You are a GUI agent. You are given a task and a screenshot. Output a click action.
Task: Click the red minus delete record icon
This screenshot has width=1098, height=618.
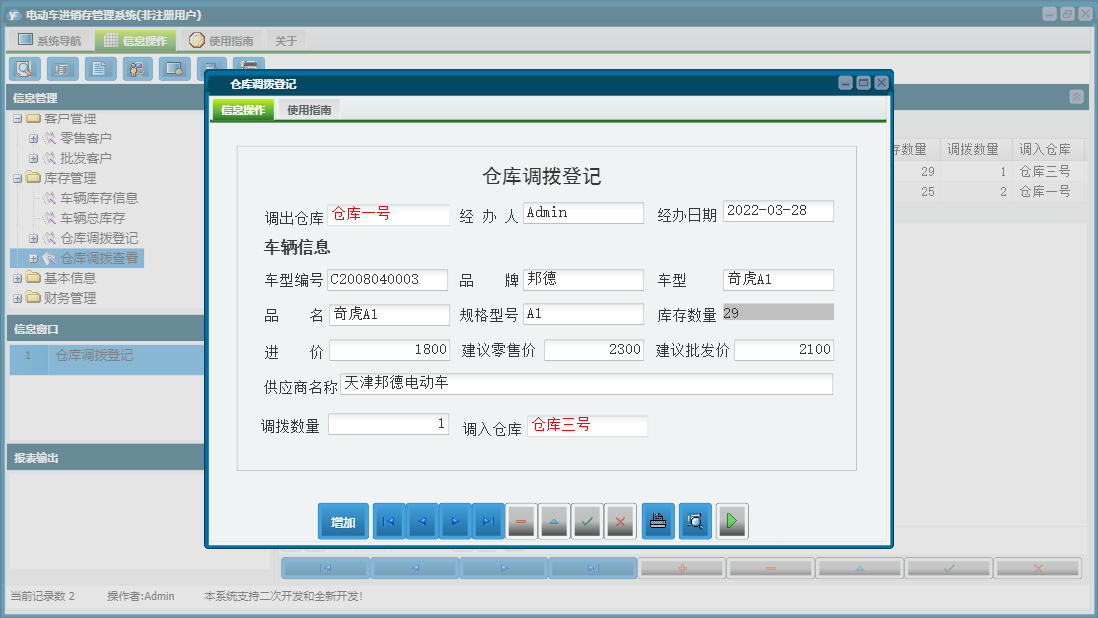[521, 521]
